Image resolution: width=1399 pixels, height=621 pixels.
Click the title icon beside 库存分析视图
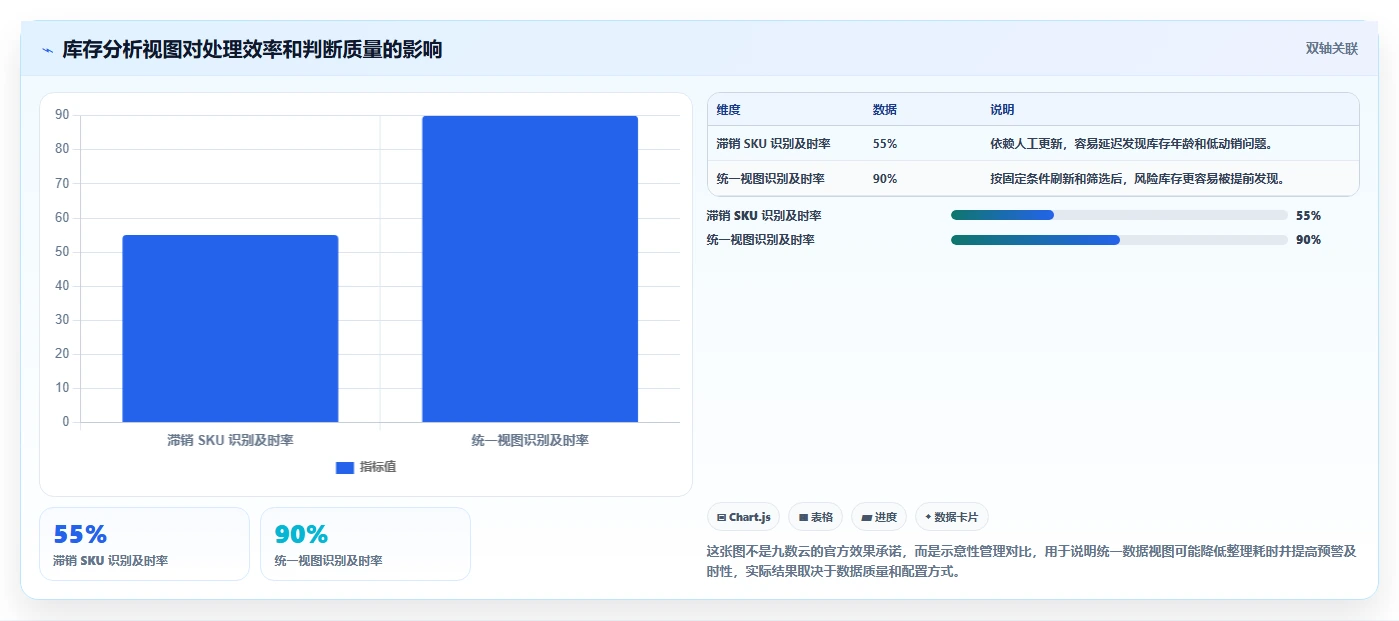47,50
